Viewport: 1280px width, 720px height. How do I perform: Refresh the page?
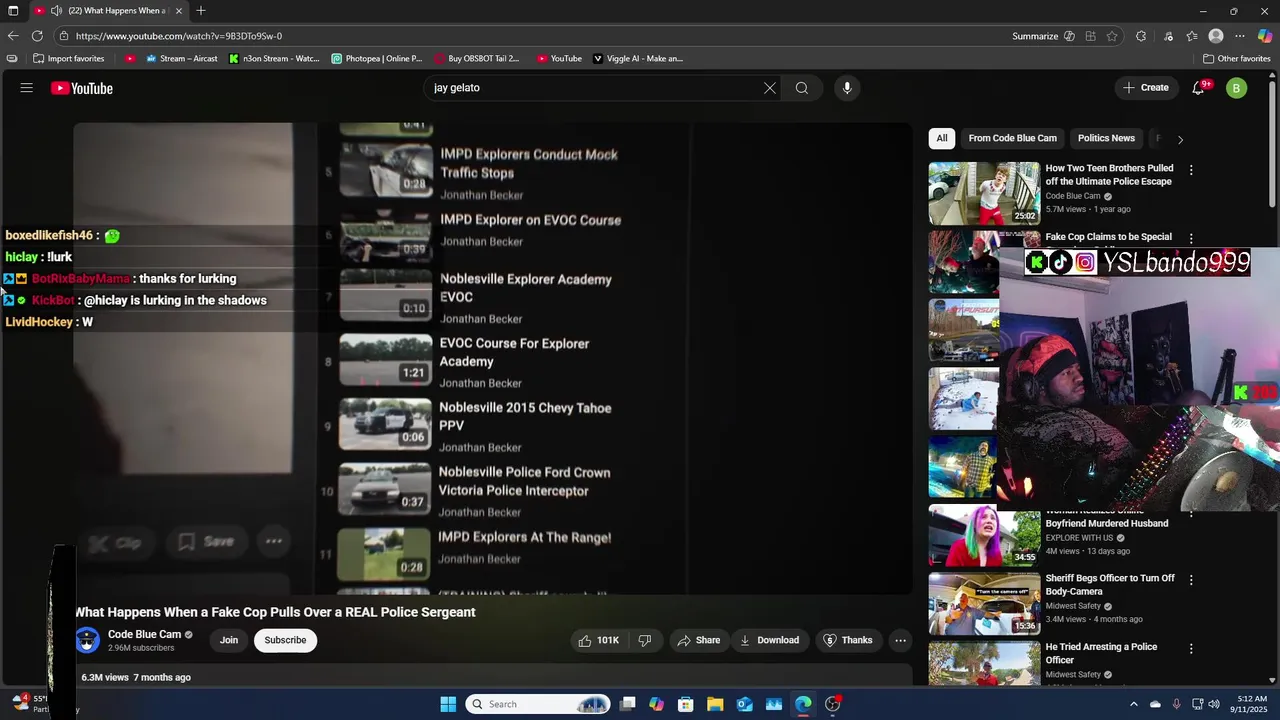point(37,36)
